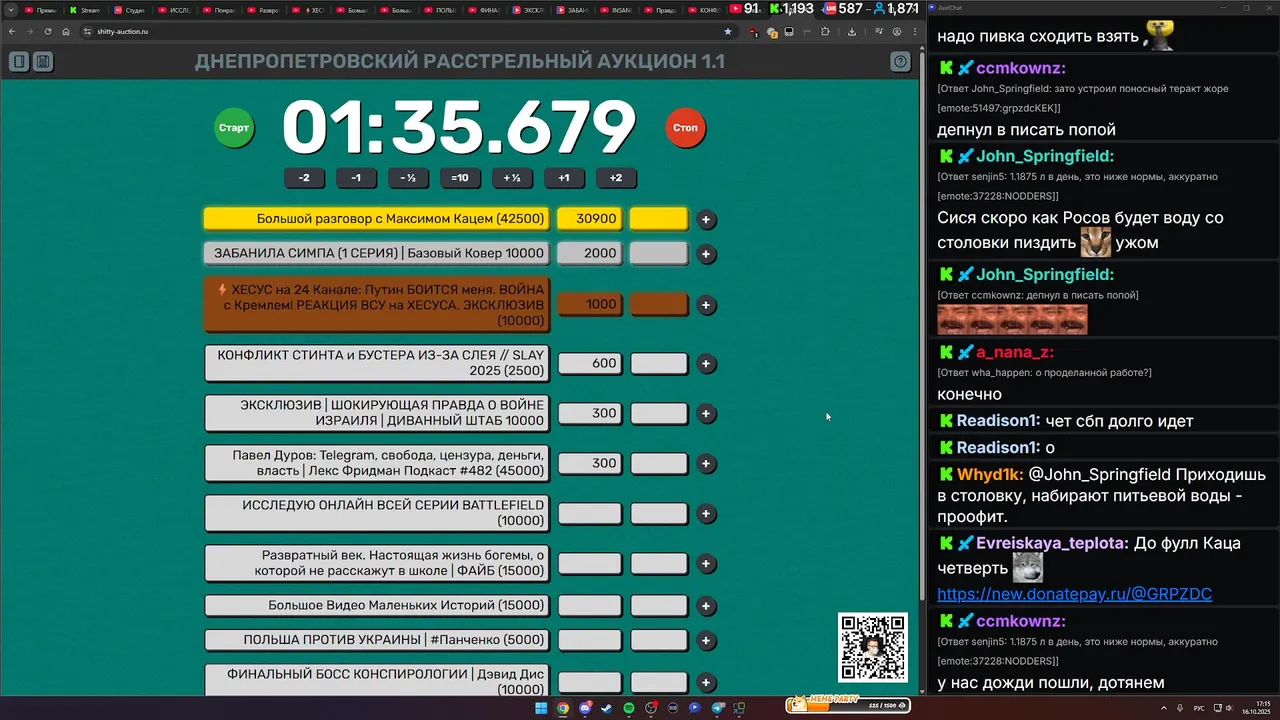
Task: Click plus icon for КОНФЛИКТ СТИНТА и БУСТЕРА lot
Action: [x=706, y=364]
